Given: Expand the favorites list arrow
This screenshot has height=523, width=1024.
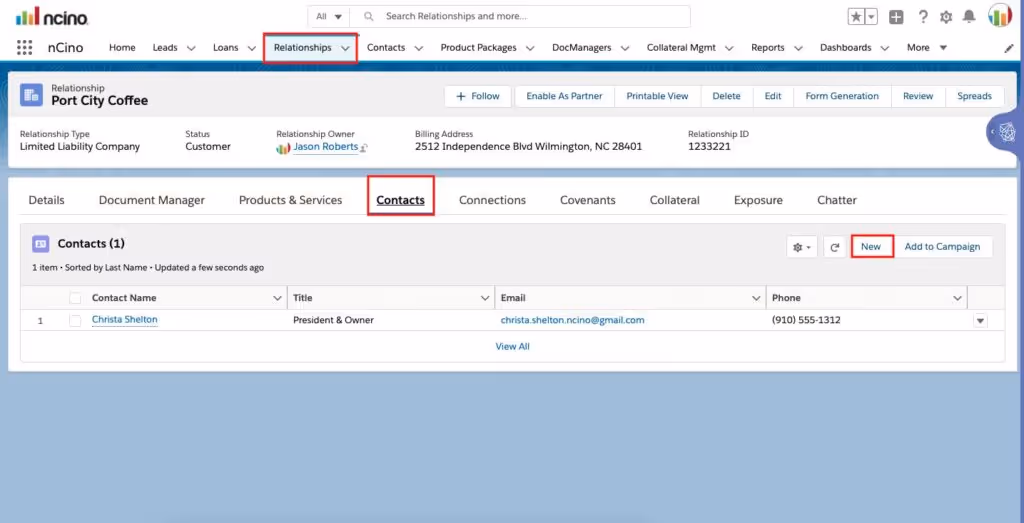Looking at the screenshot, I should [871, 17].
